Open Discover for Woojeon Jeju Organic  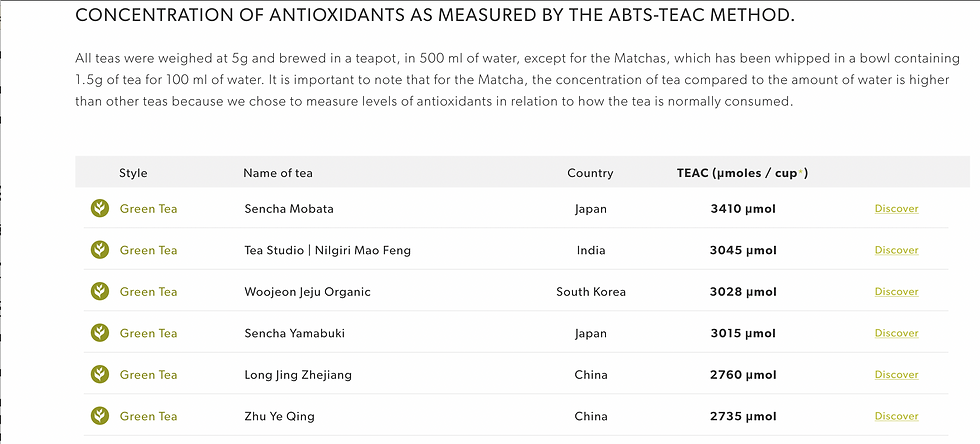coord(896,292)
